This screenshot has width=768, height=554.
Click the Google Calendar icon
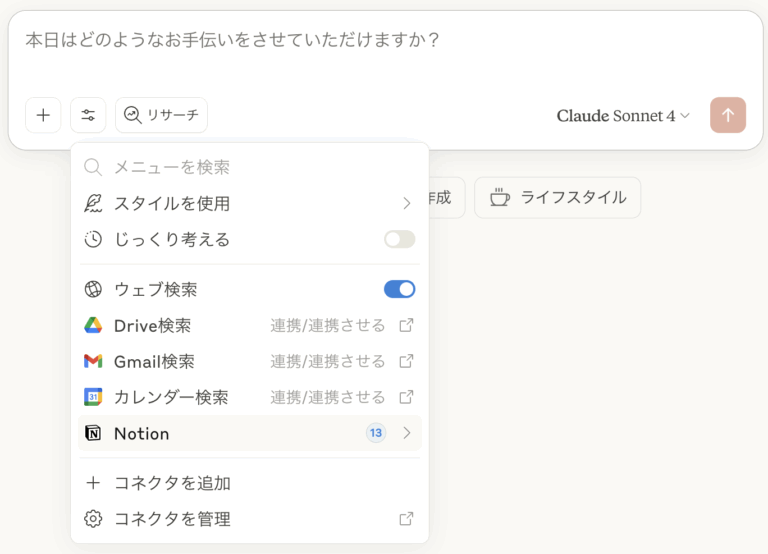point(93,397)
